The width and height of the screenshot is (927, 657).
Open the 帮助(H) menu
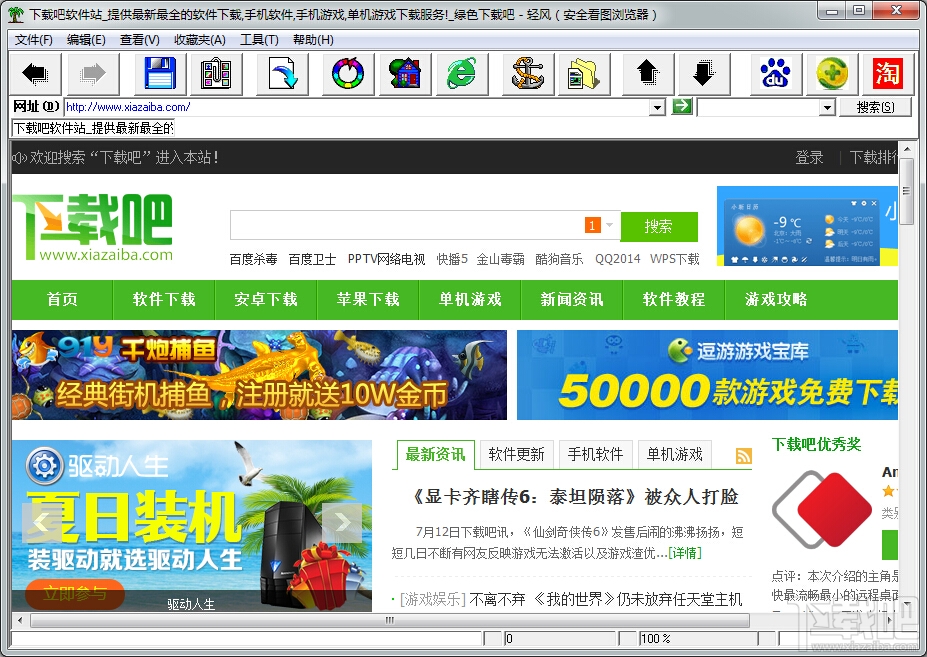(x=313, y=40)
